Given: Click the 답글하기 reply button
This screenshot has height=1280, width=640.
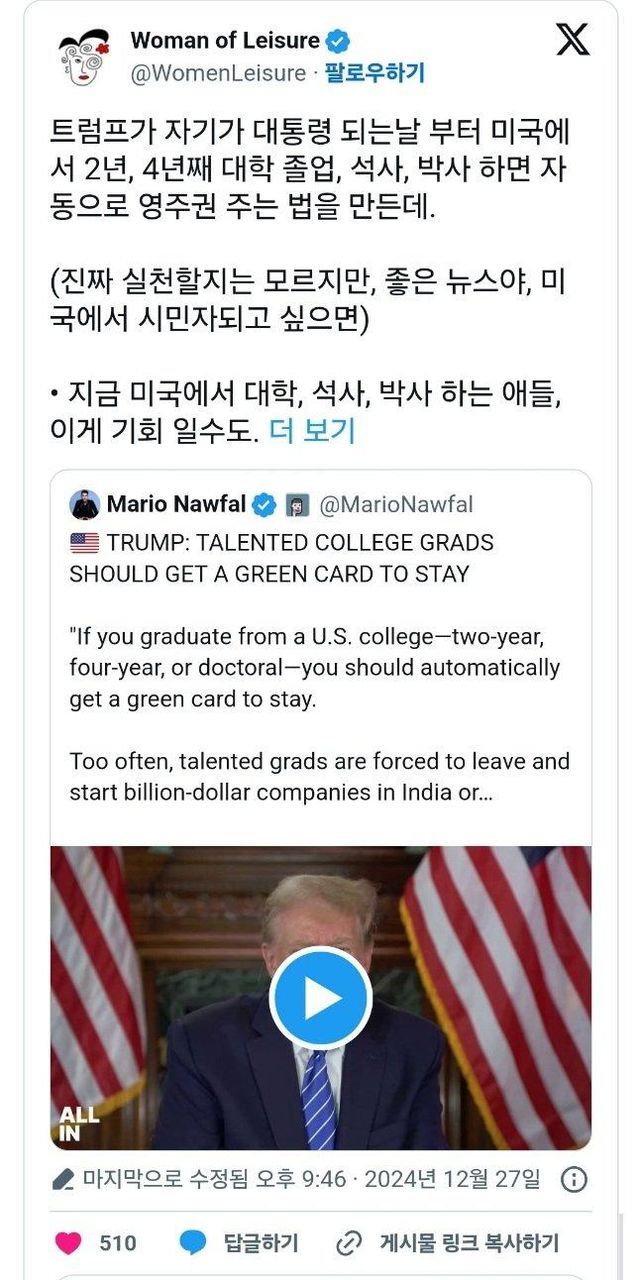Looking at the screenshot, I should point(261,1243).
